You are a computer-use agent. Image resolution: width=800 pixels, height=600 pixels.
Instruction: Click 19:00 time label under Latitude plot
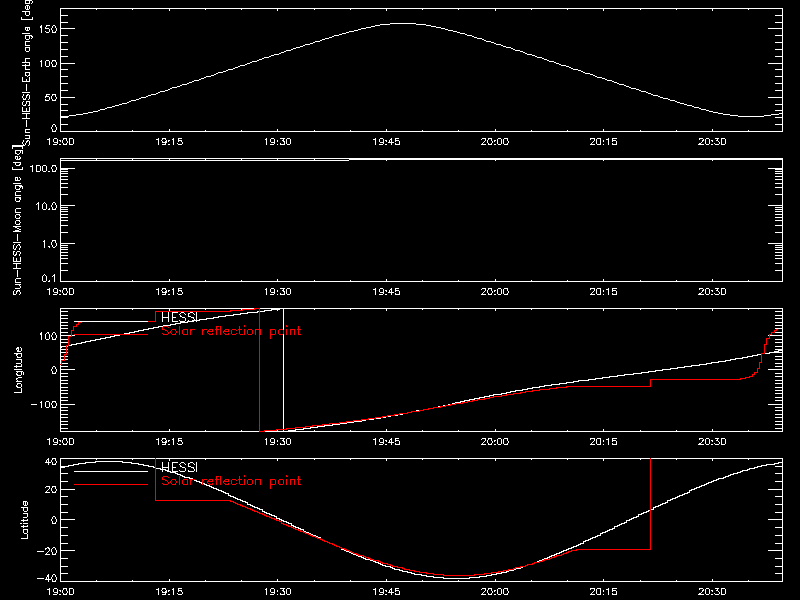coord(60,592)
